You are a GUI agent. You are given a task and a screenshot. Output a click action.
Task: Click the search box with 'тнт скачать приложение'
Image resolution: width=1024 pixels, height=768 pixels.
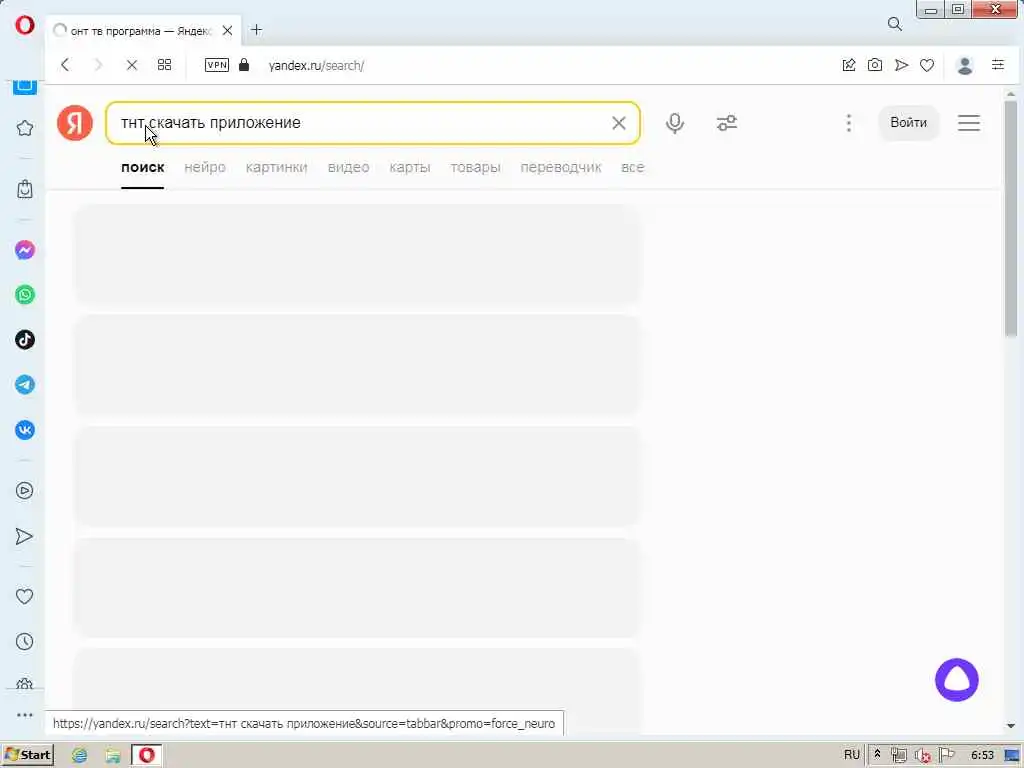tap(372, 123)
